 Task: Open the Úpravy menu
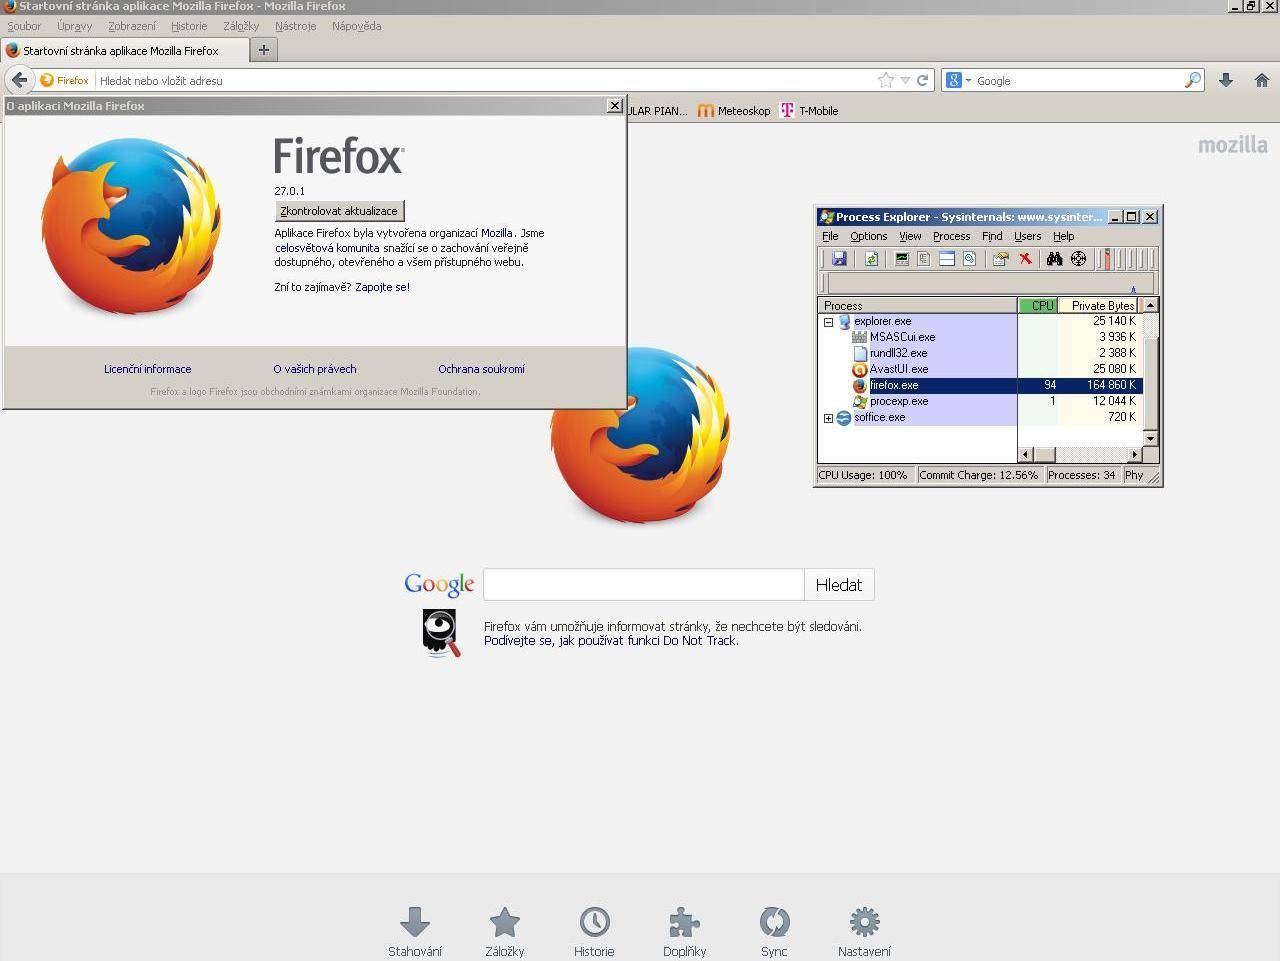[74, 26]
